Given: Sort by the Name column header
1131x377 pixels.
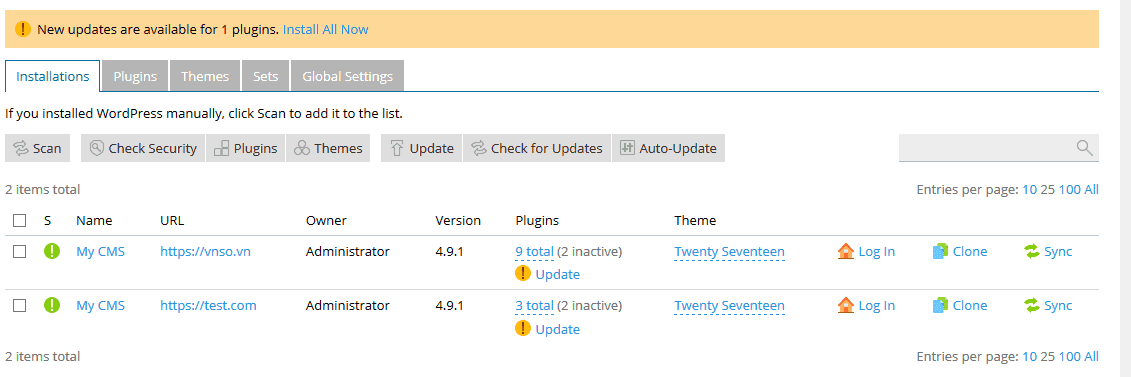Looking at the screenshot, I should (94, 221).
